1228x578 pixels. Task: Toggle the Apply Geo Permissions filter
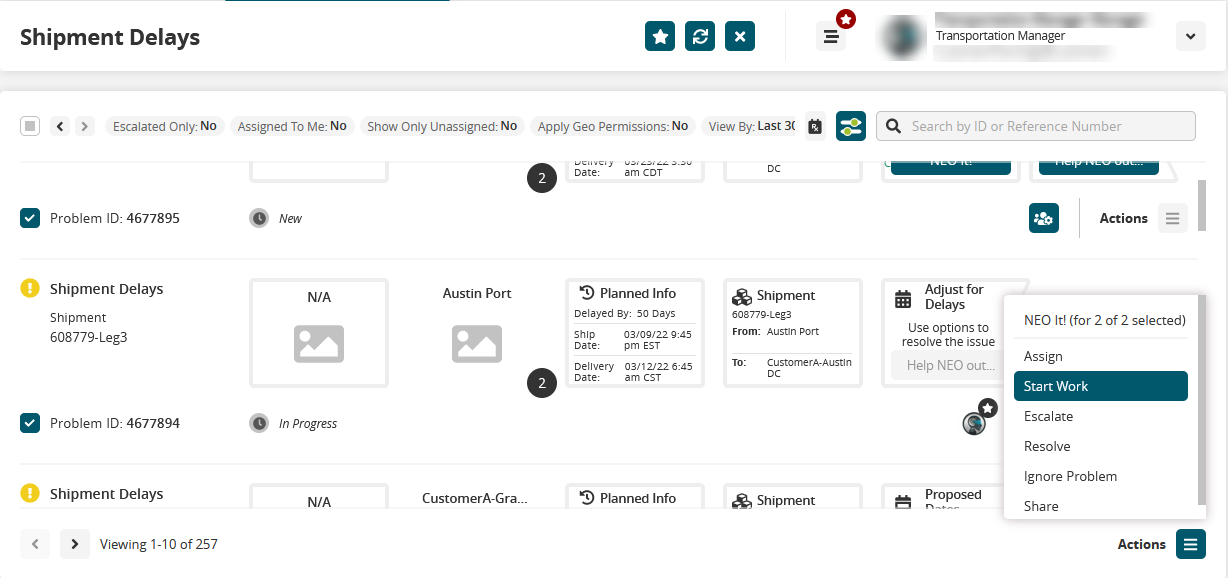tap(613, 126)
